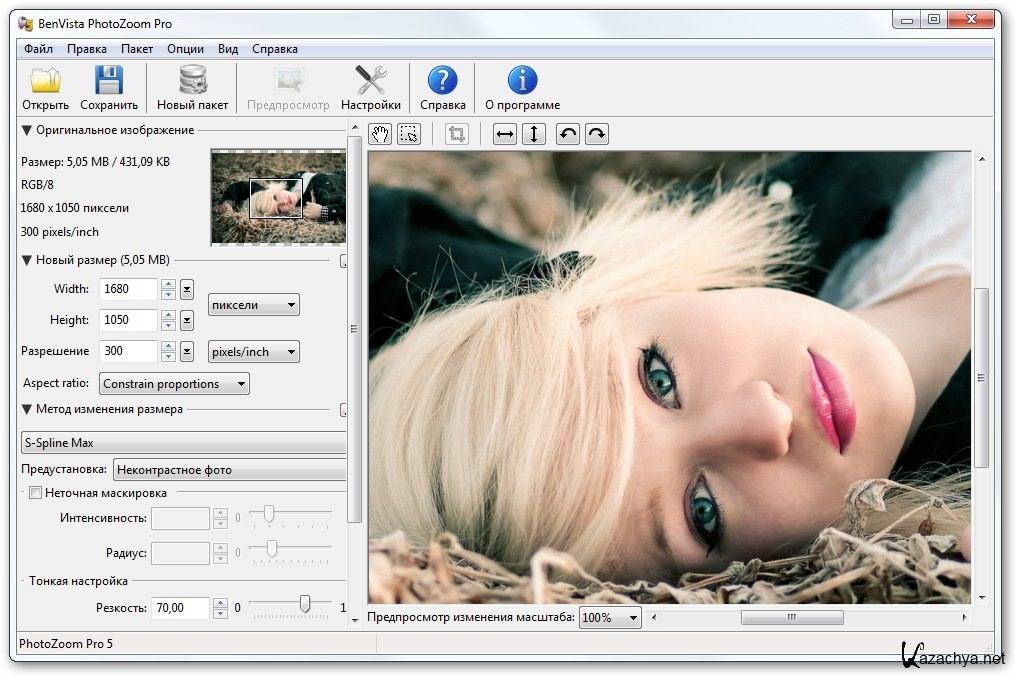The image size is (1017, 677).
Task: Open the пиксели units dropdown
Action: (254, 304)
